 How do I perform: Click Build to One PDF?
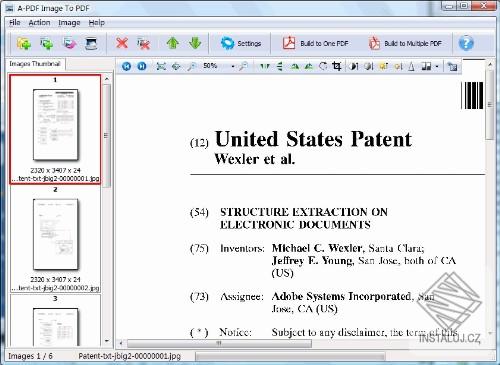tap(315, 43)
